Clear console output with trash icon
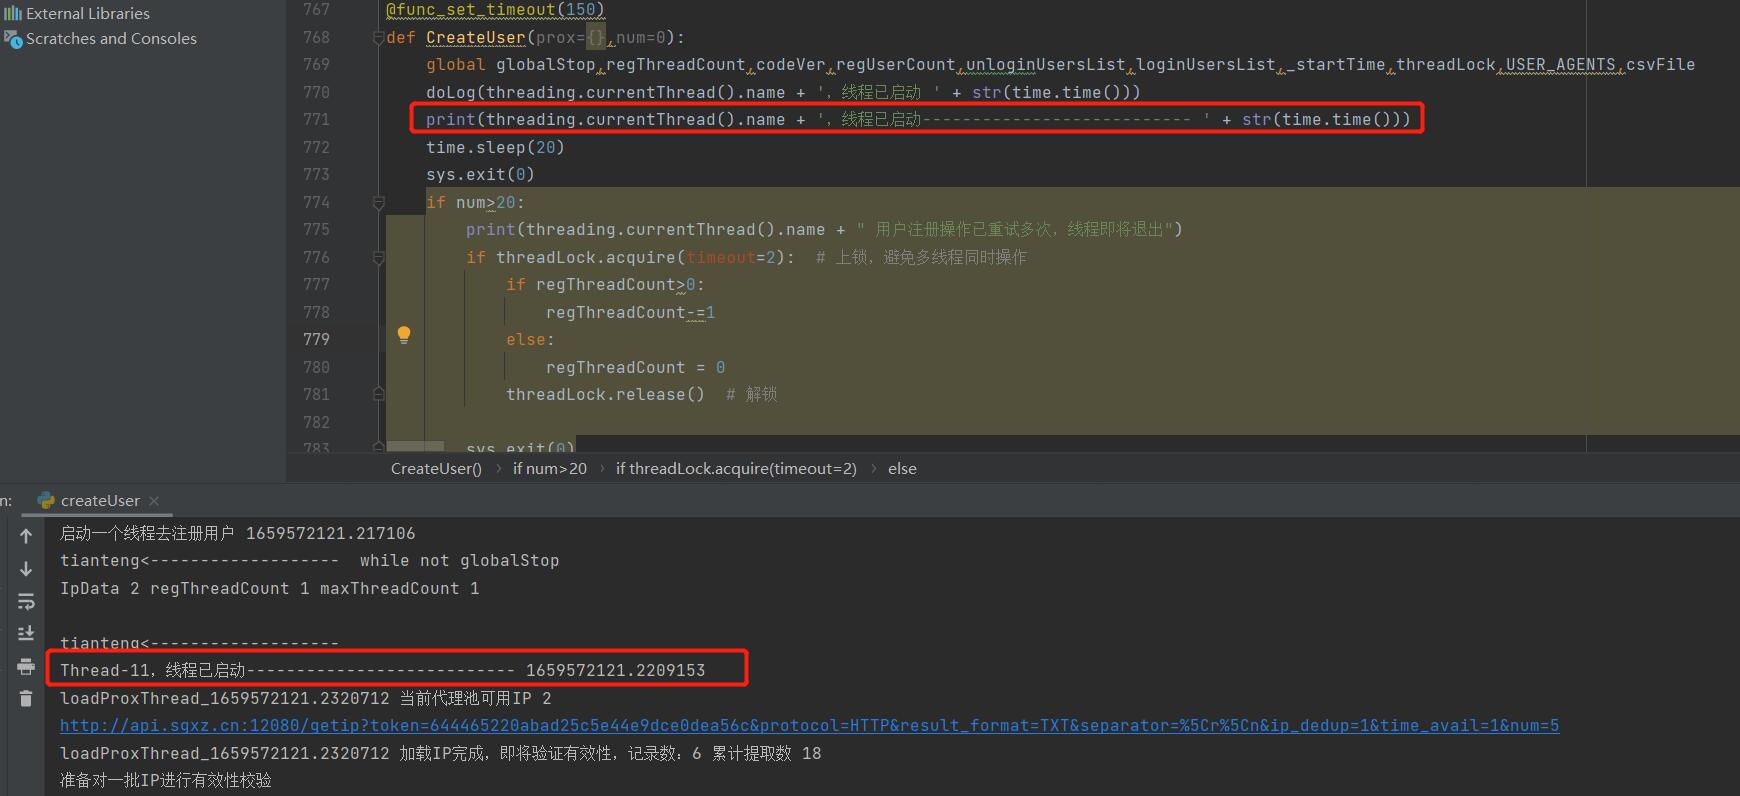This screenshot has width=1740, height=796. [x=26, y=698]
